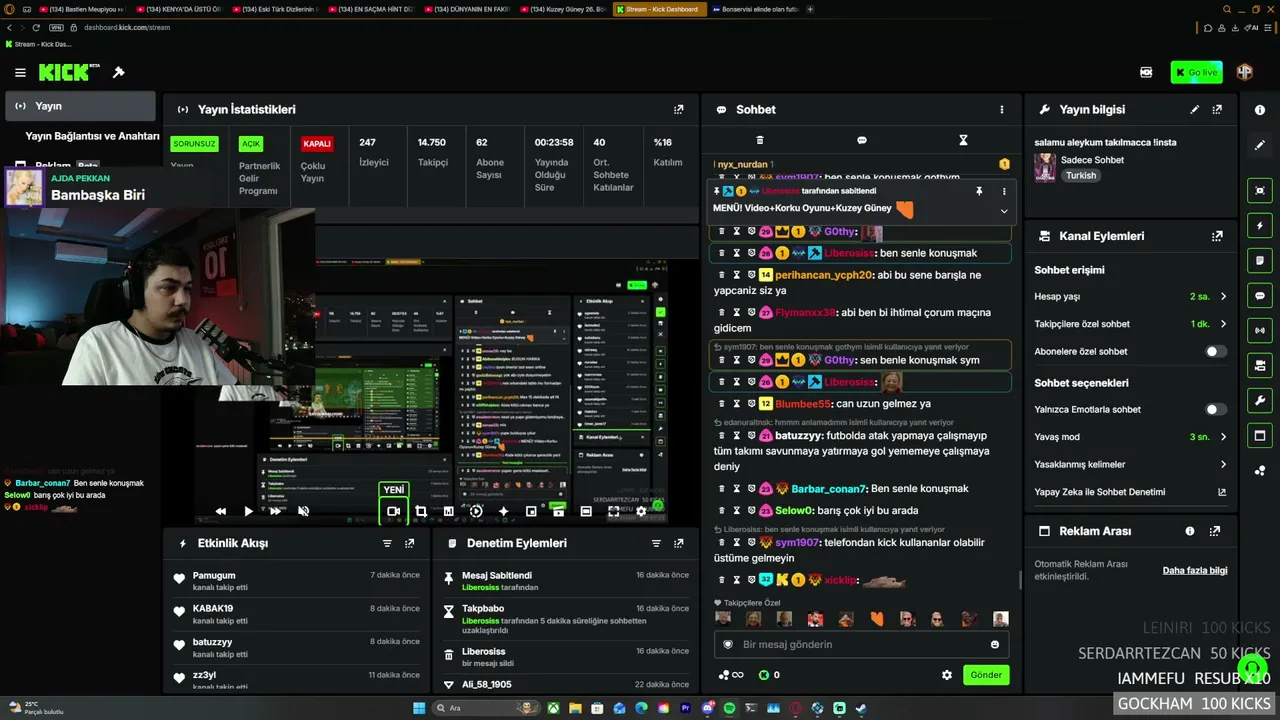Open the emoji picker in message box
The height and width of the screenshot is (720, 1280).
tap(994, 645)
